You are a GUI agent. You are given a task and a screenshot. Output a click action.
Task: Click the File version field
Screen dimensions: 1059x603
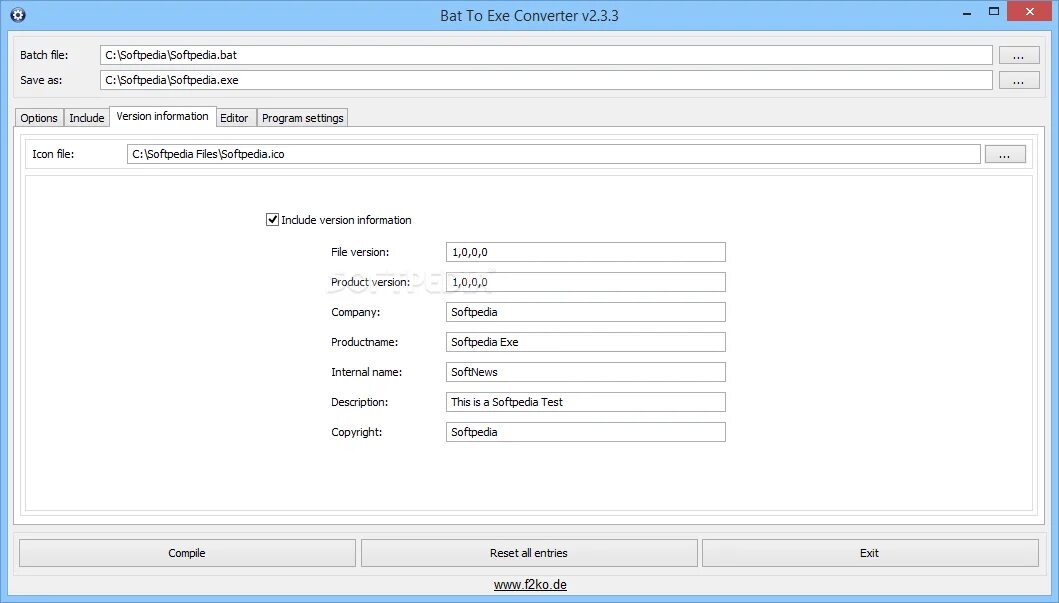click(x=586, y=252)
